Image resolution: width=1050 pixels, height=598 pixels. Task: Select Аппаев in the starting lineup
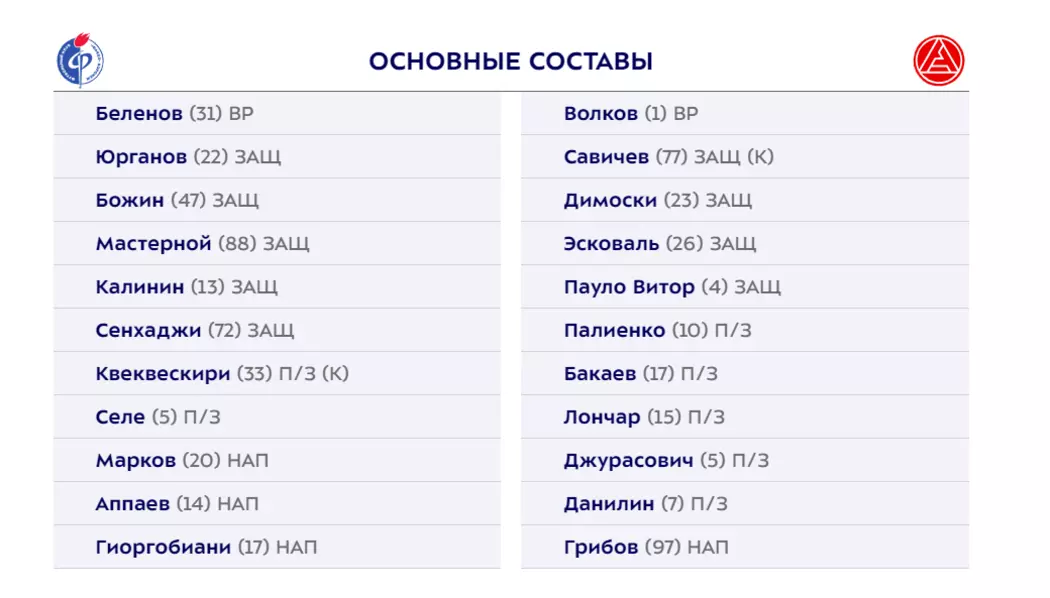133,504
